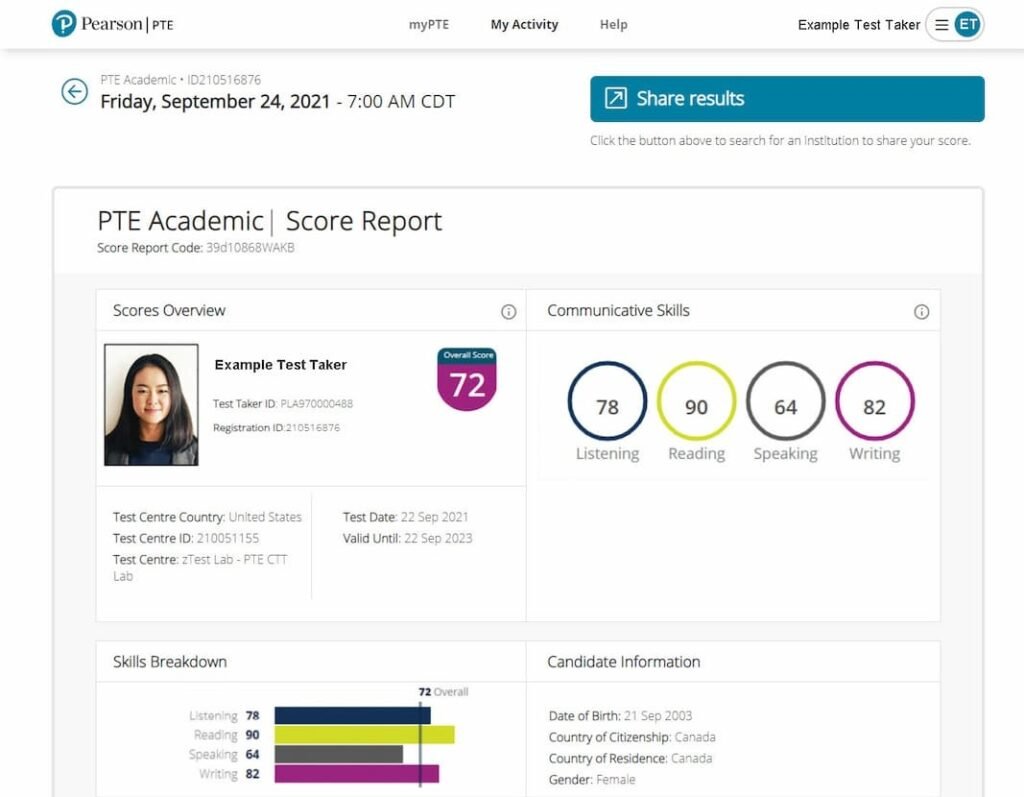Viewport: 1024px width, 797px height.
Task: Click the Share results button
Action: tap(787, 99)
